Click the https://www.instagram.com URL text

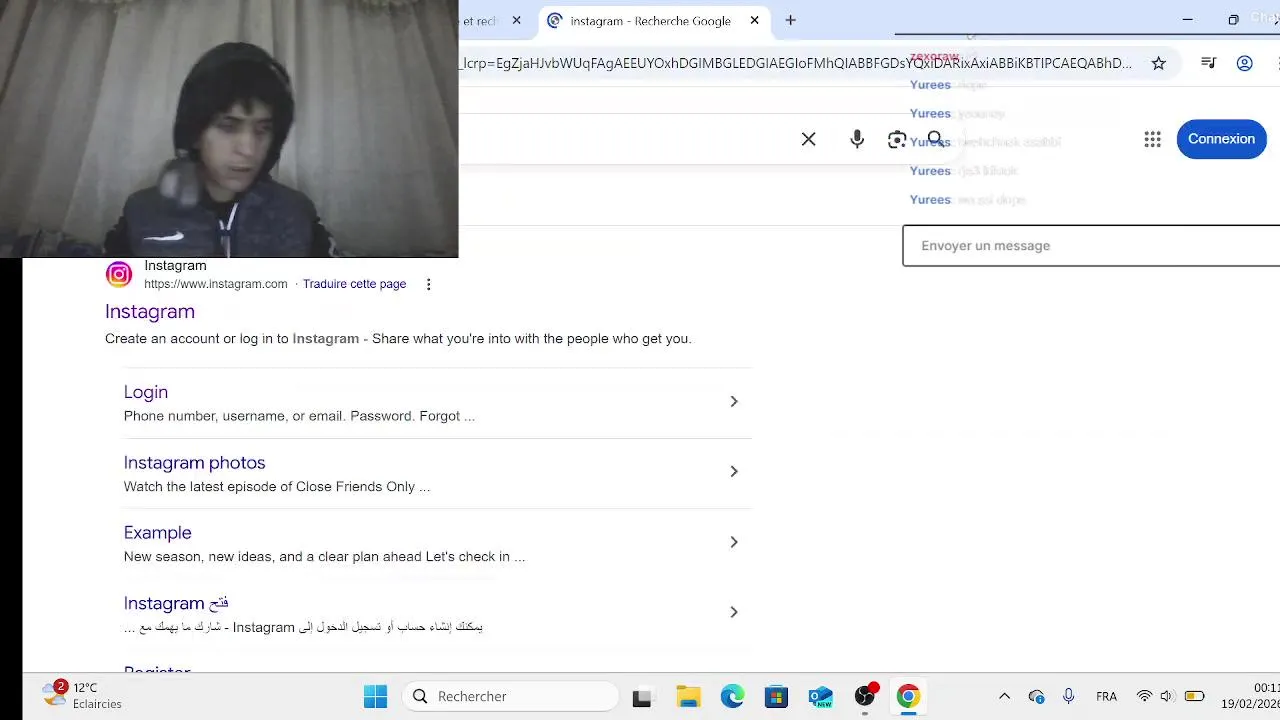[216, 284]
